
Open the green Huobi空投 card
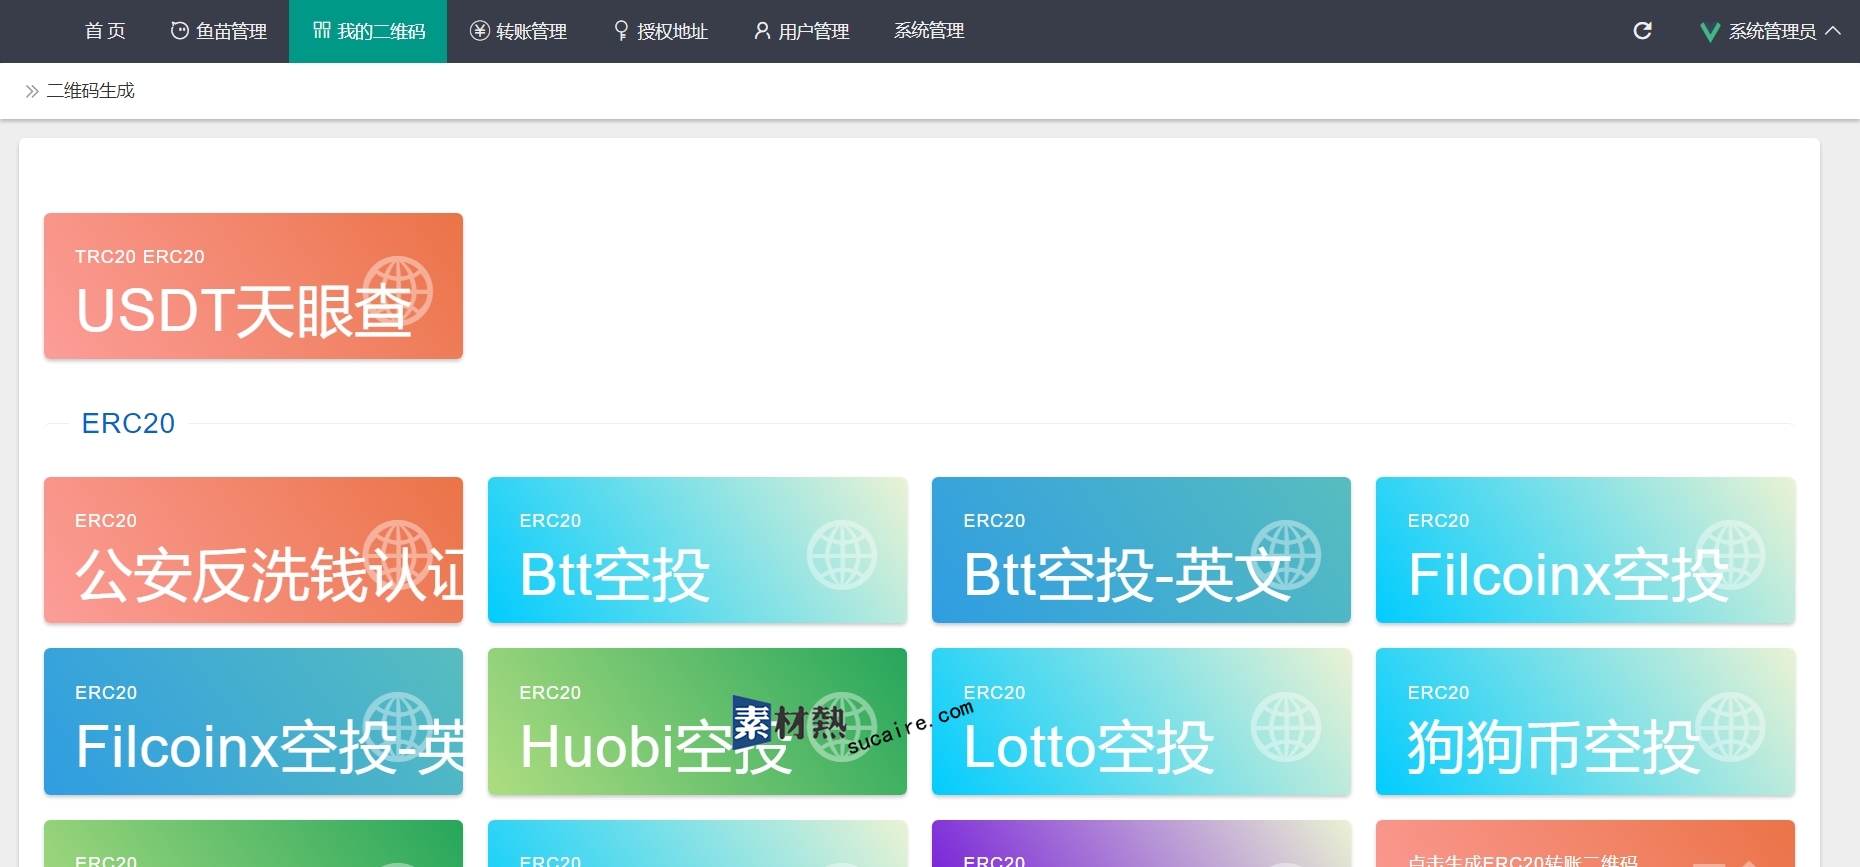pos(697,722)
